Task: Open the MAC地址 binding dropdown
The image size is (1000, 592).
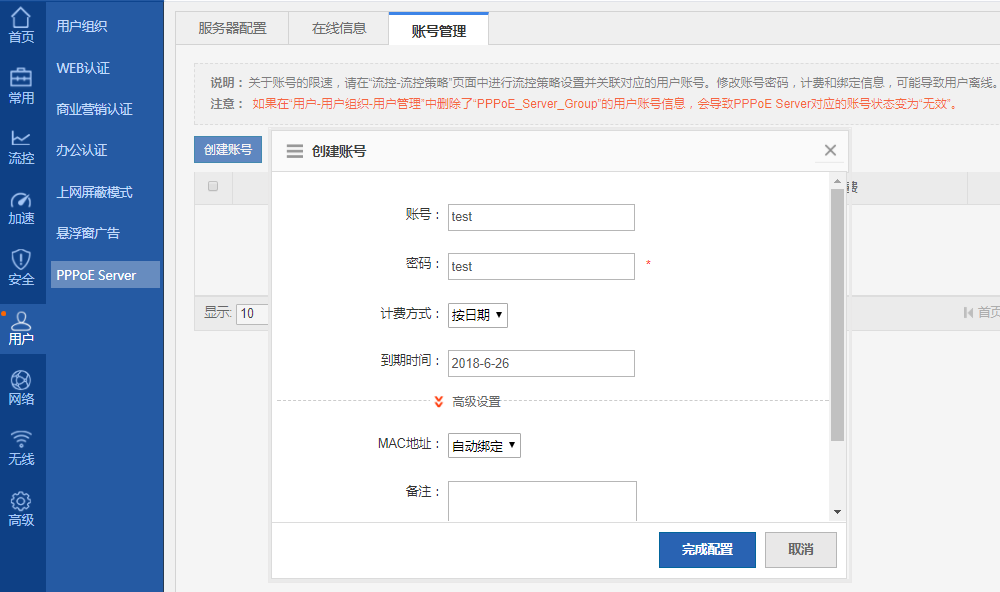Action: pyautogui.click(x=484, y=446)
